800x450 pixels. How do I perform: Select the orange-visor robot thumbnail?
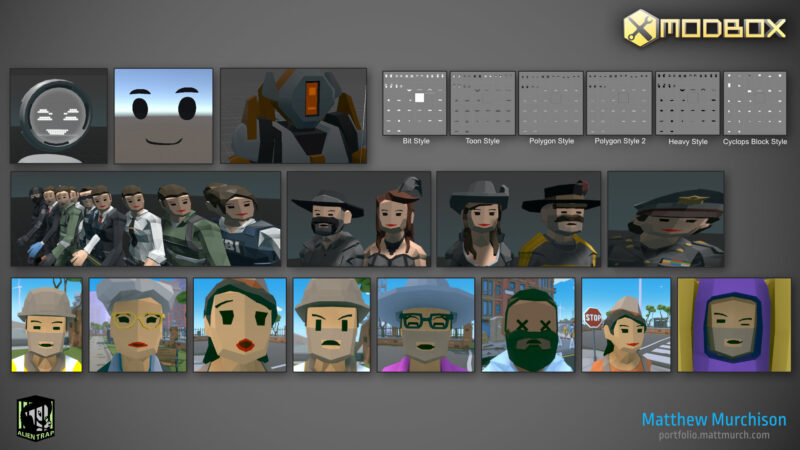click(x=293, y=116)
